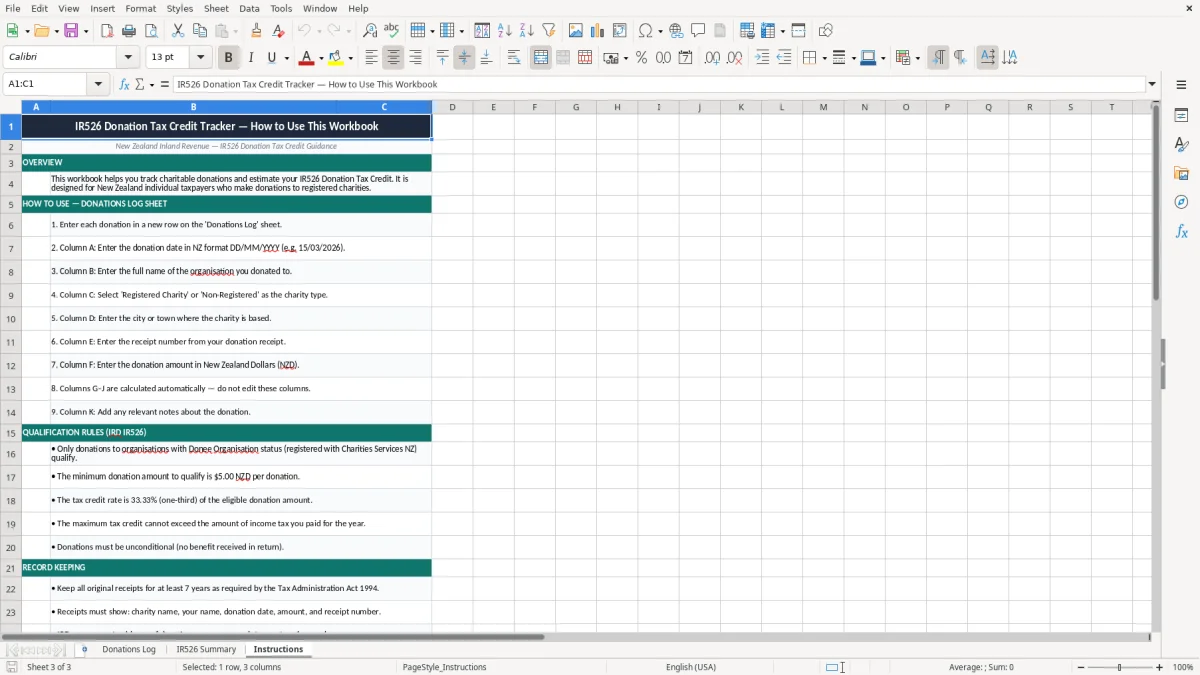This screenshot has width=1200, height=675.
Task: Click the Increase Indent icon
Action: [762, 58]
